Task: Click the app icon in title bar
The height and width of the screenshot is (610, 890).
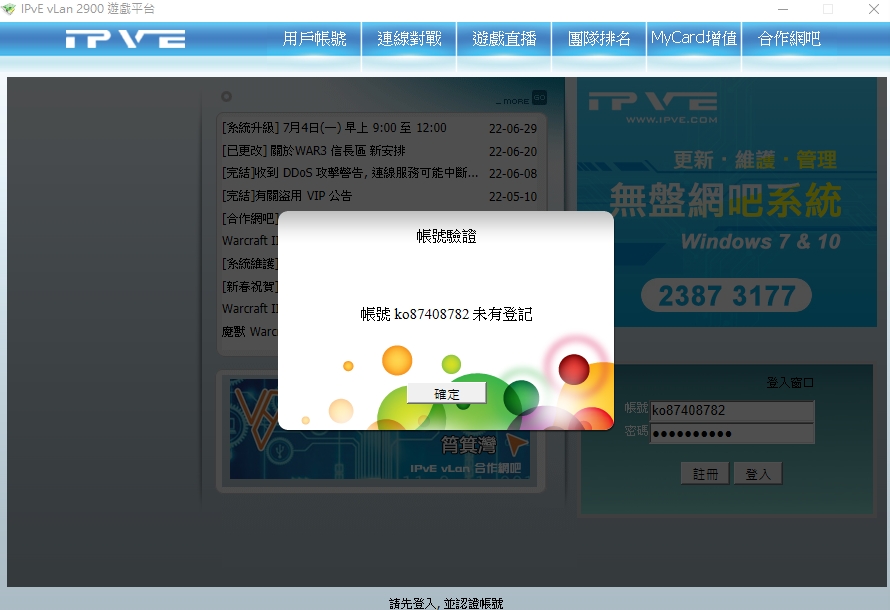Action: (x=9, y=9)
